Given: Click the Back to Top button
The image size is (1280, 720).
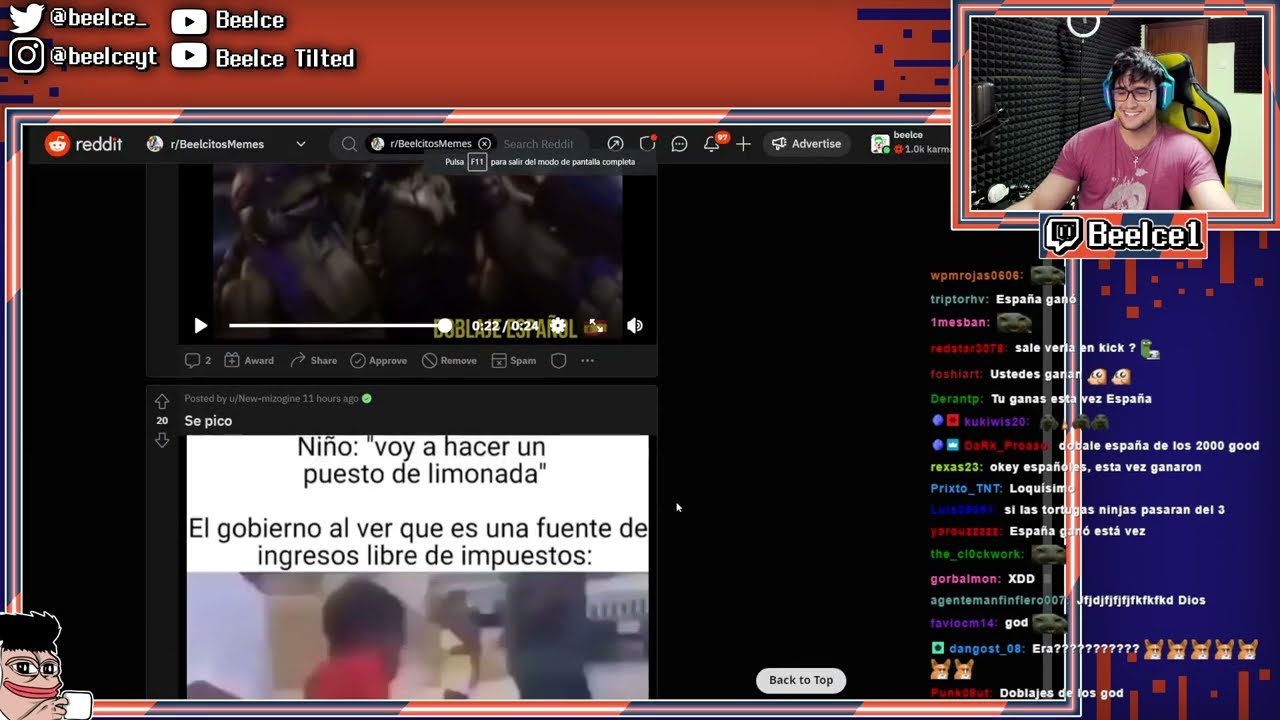Looking at the screenshot, I should [801, 680].
